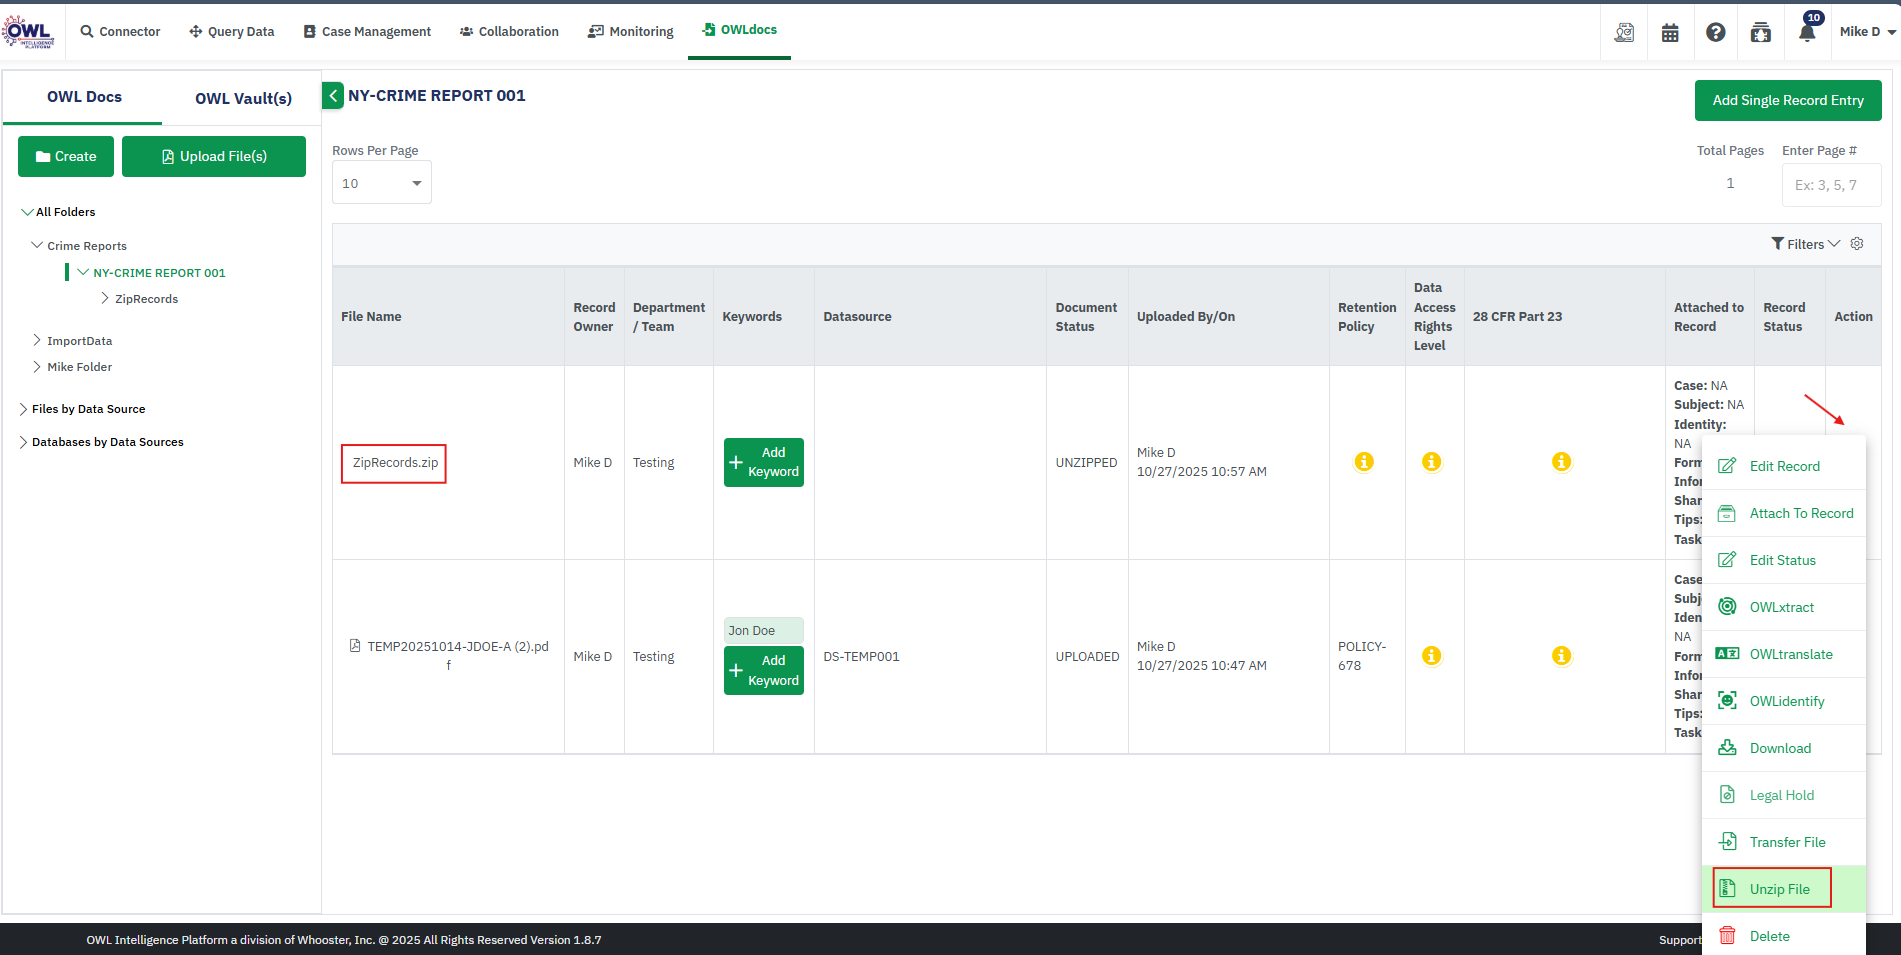Click the help question mark icon
Screen dimensions: 1901x955
pos(1715,33)
